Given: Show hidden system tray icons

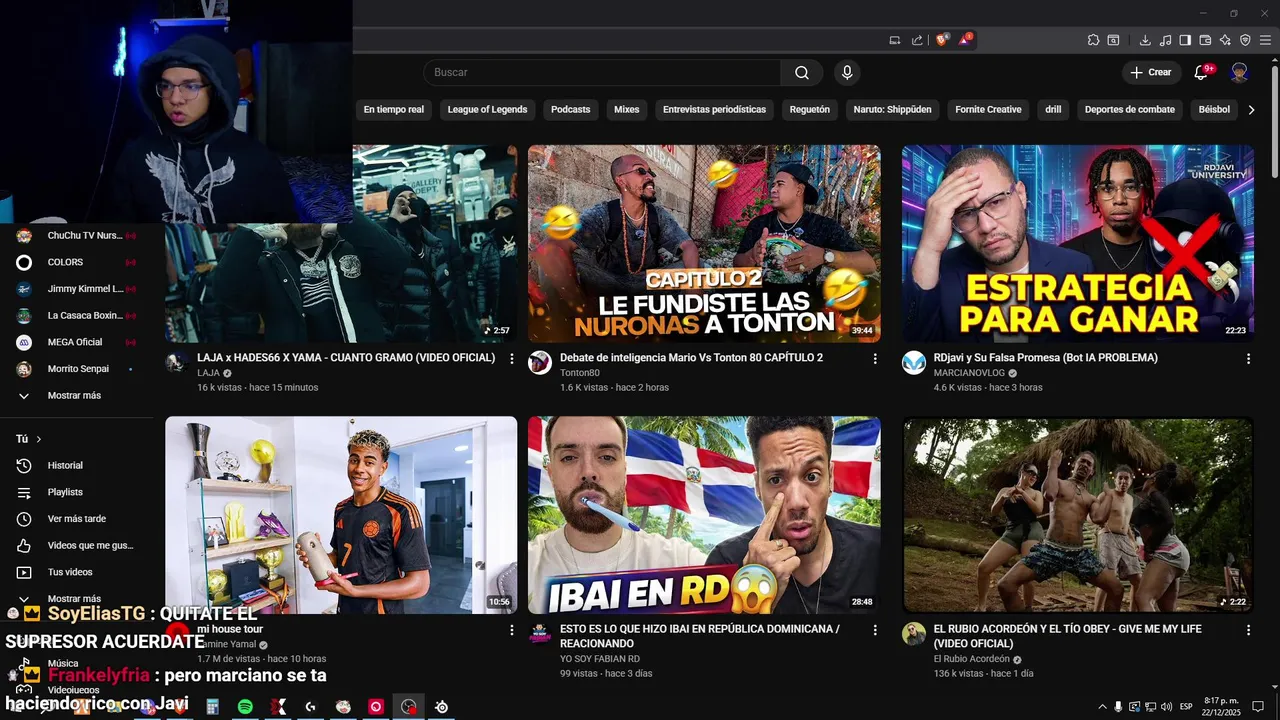Looking at the screenshot, I should click(x=1102, y=707).
